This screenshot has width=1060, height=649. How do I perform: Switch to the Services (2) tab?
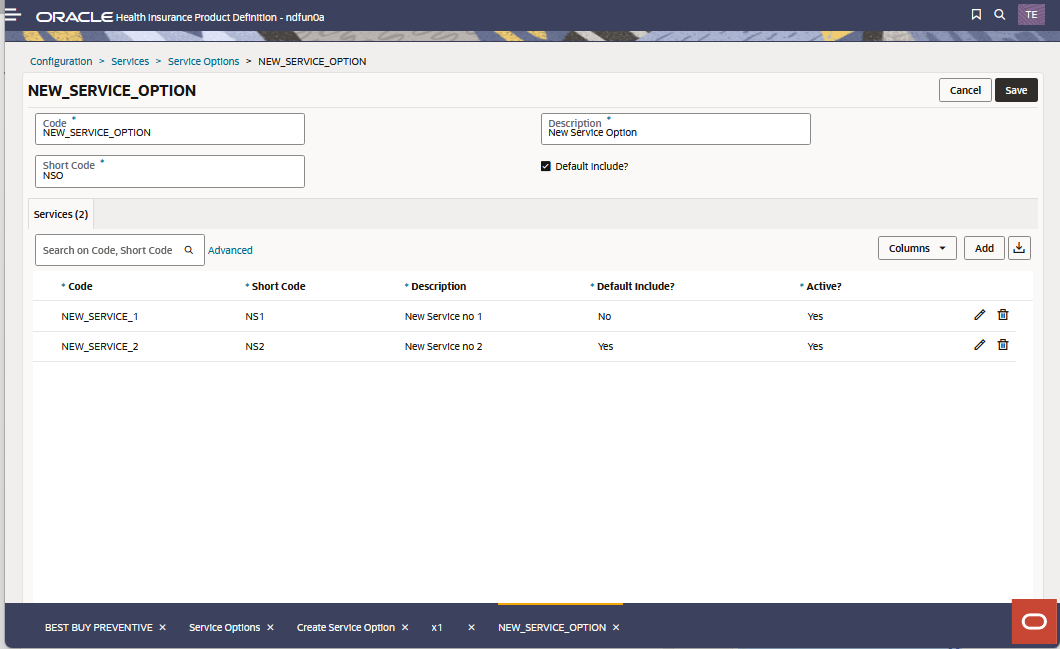[x=60, y=213]
